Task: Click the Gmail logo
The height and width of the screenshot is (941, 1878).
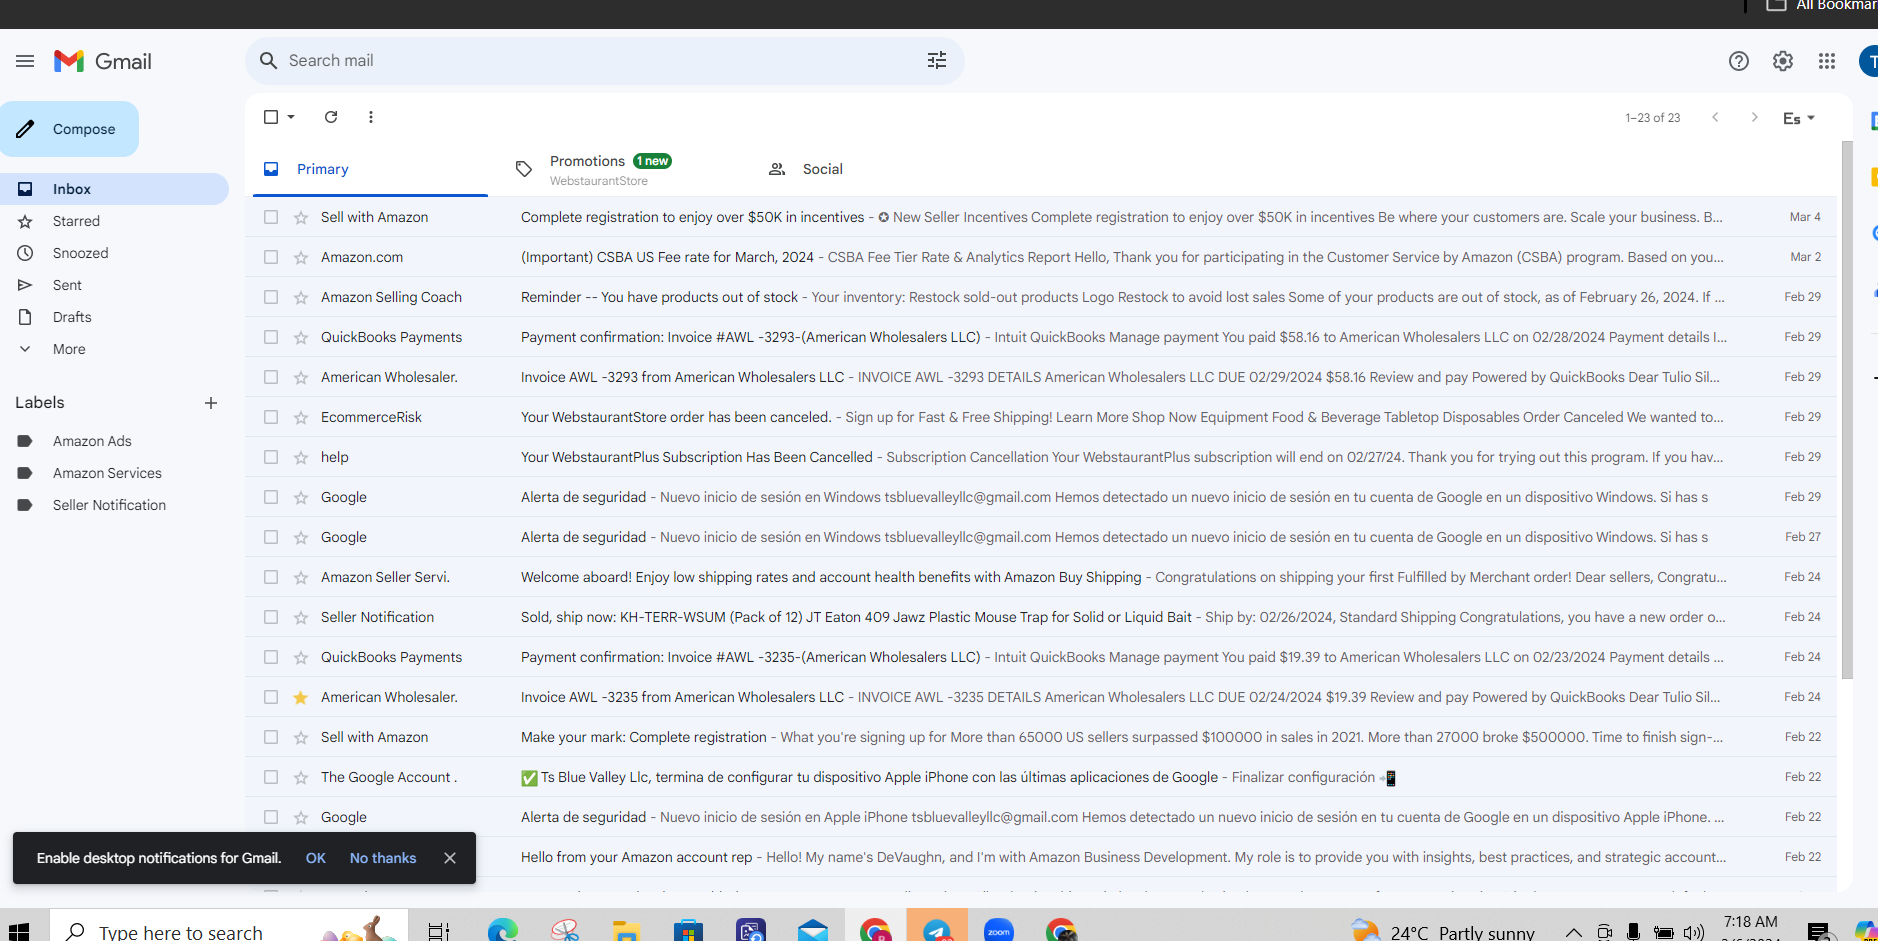Action: pyautogui.click(x=103, y=61)
